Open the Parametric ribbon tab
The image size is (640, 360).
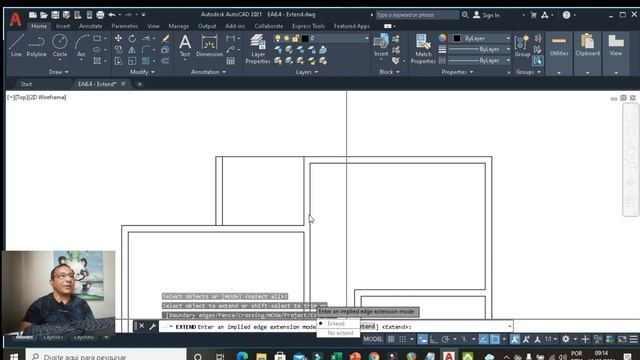click(x=124, y=26)
